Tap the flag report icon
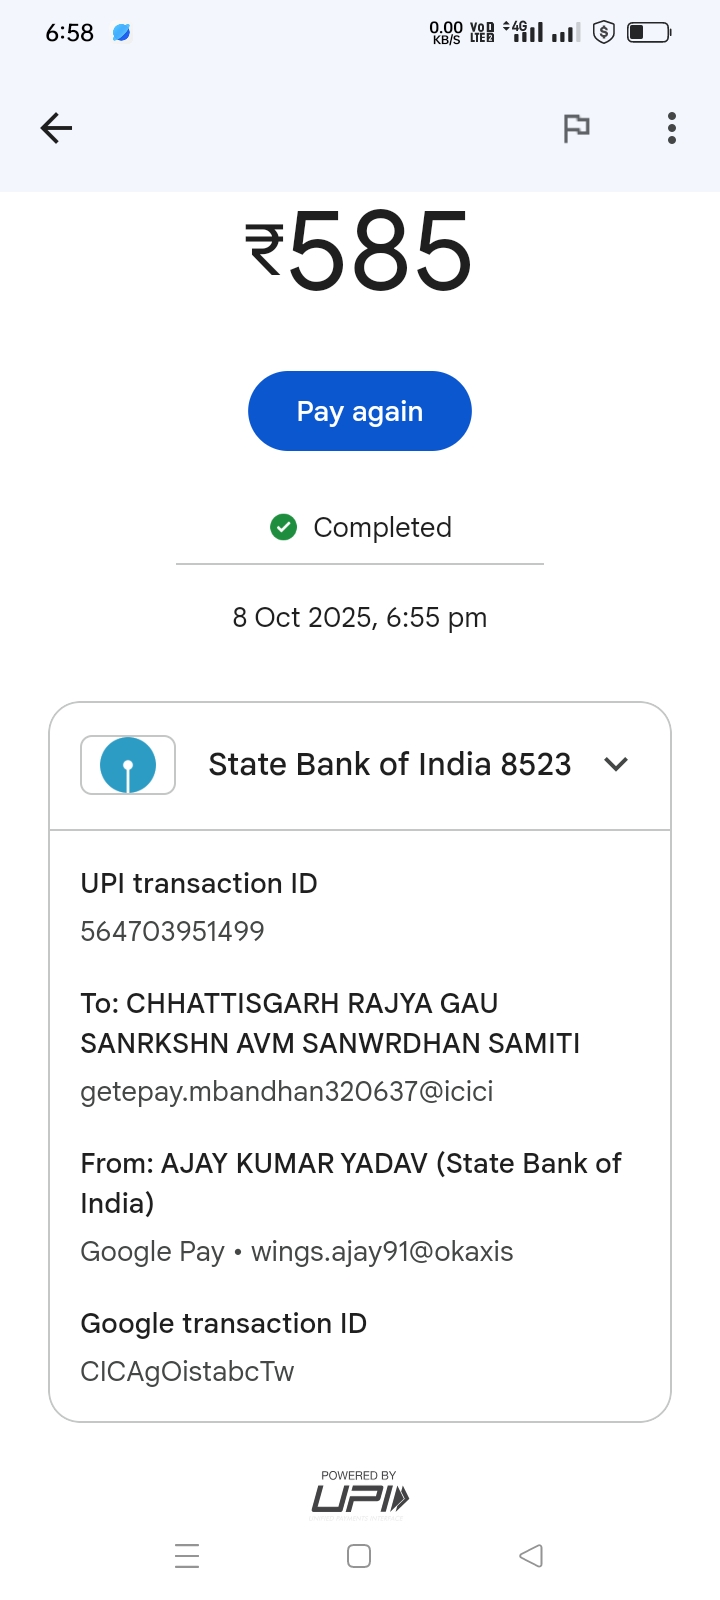 [x=576, y=128]
